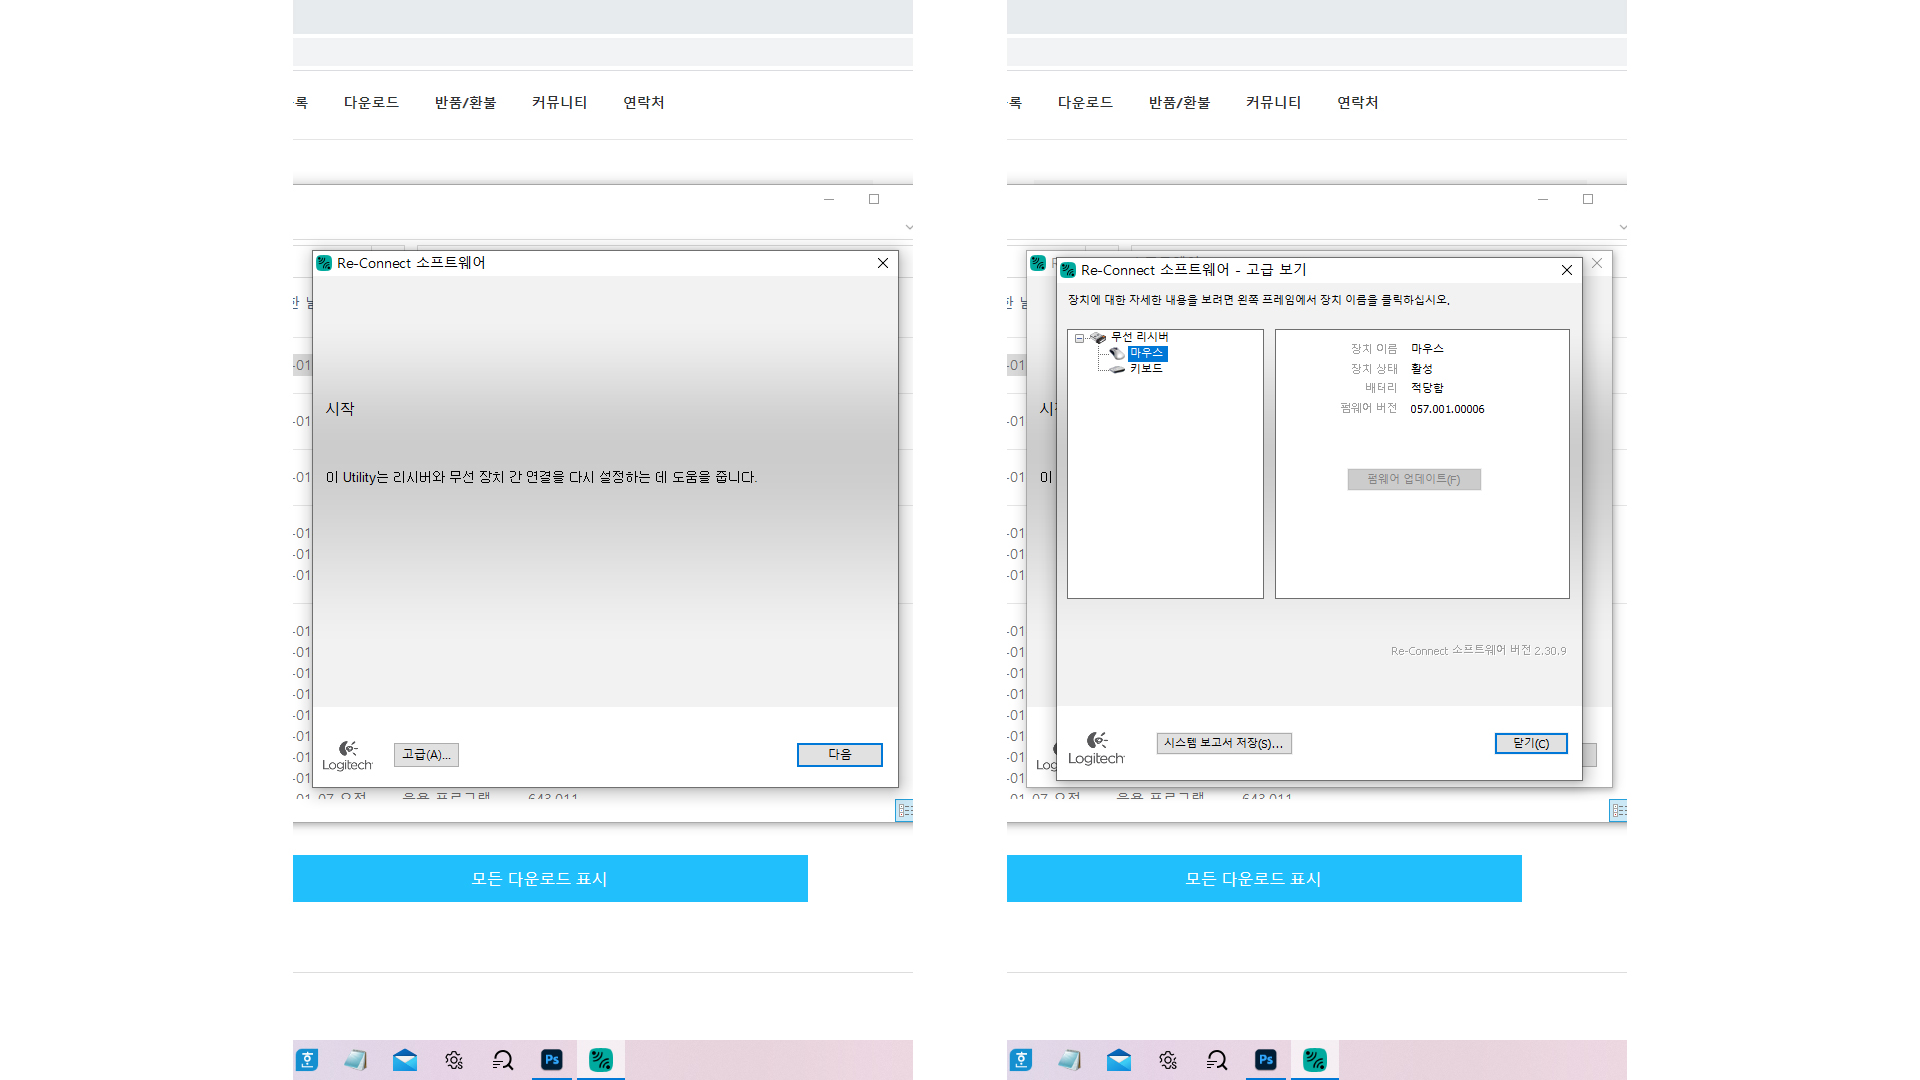This screenshot has width=1920, height=1080.
Task: Click the 시스템 보고서 저장(S)... button
Action: (1224, 743)
